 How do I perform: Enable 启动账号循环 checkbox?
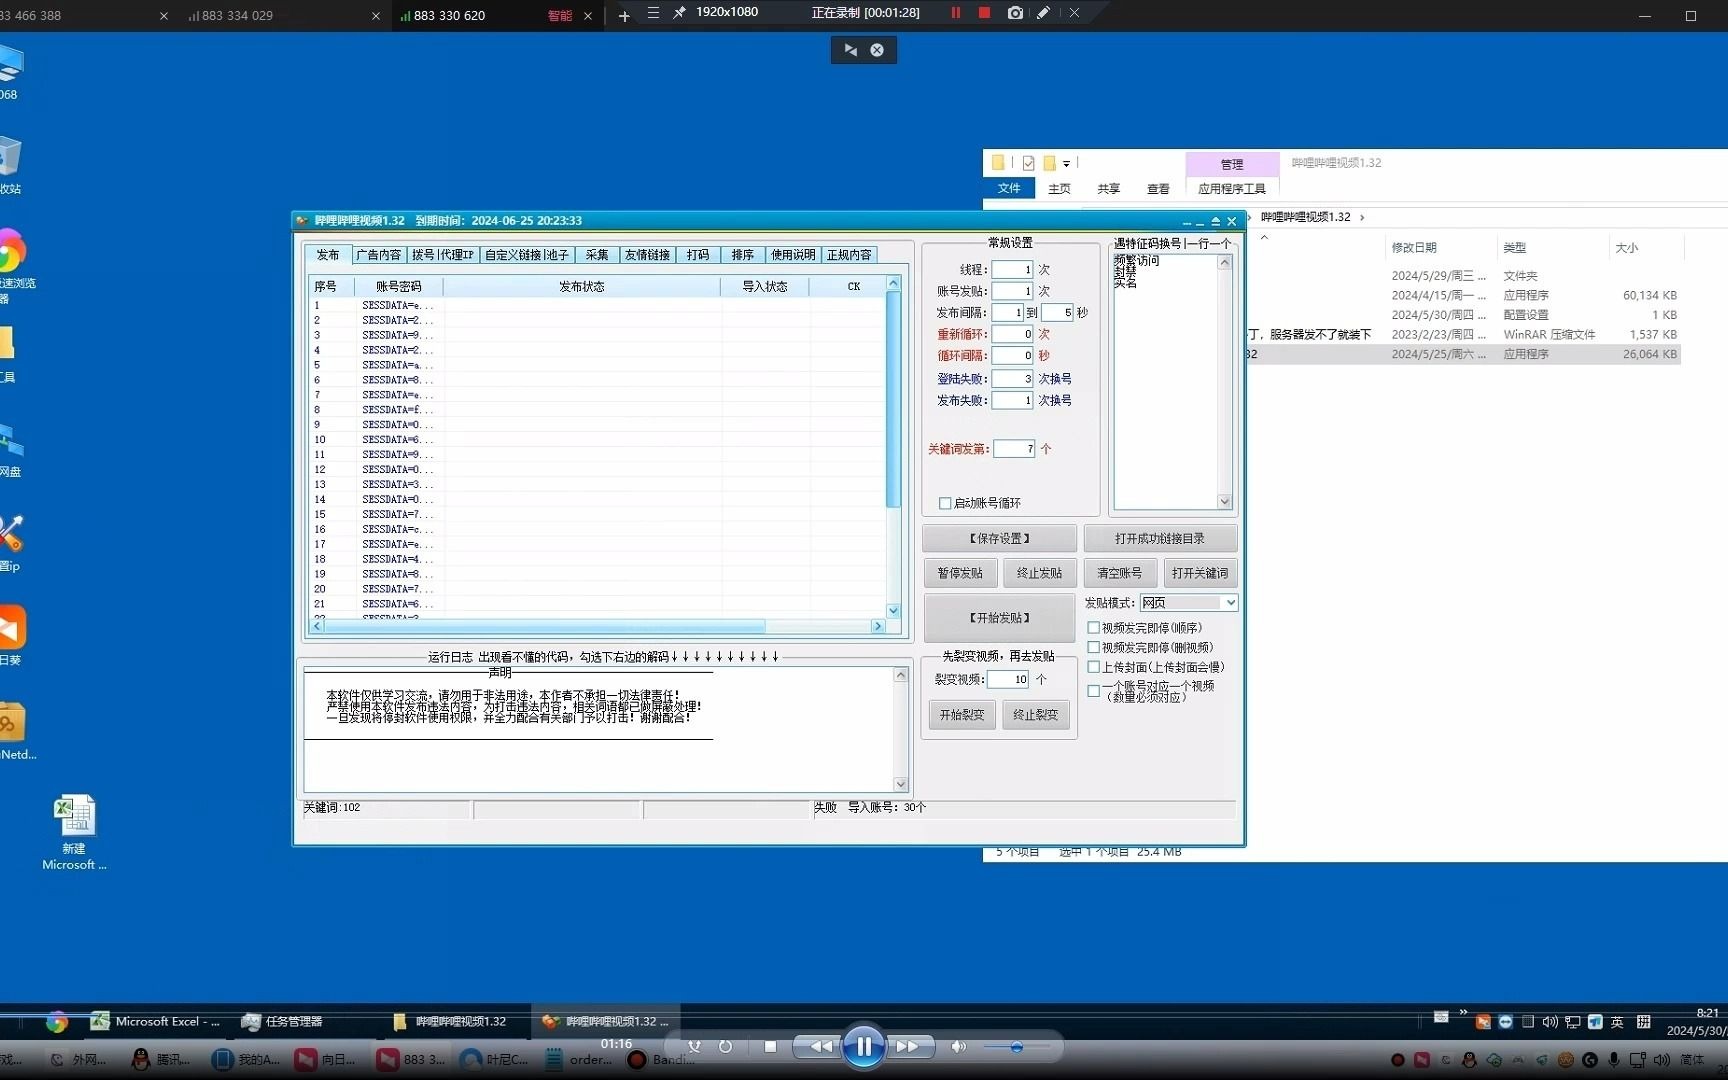pyautogui.click(x=945, y=503)
